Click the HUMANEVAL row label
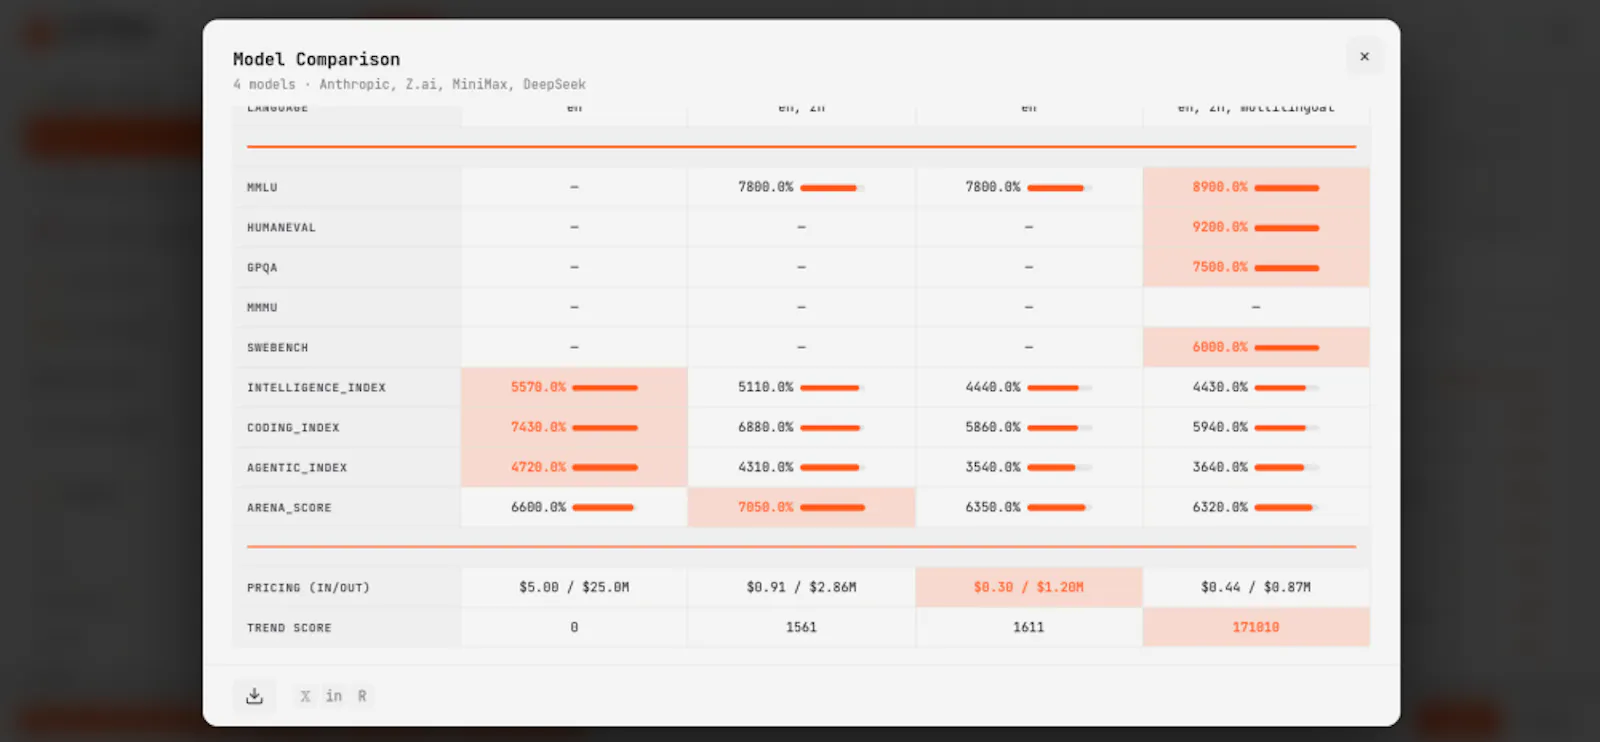Image resolution: width=1600 pixels, height=742 pixels. (281, 227)
